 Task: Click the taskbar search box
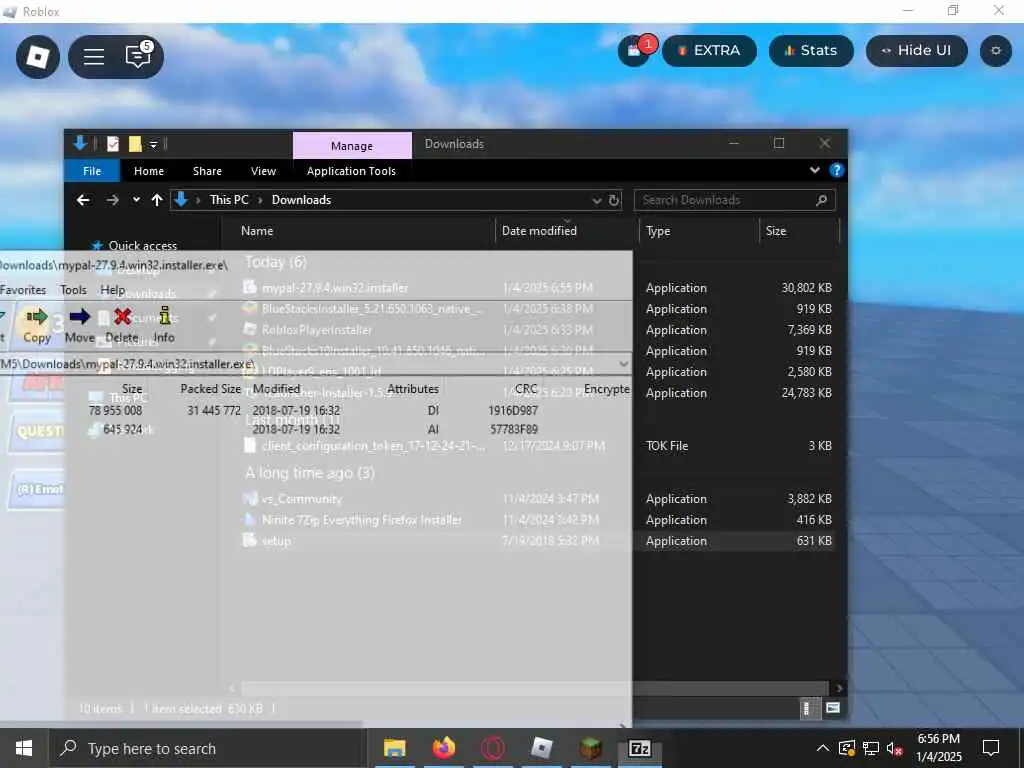pyautogui.click(x=206, y=748)
